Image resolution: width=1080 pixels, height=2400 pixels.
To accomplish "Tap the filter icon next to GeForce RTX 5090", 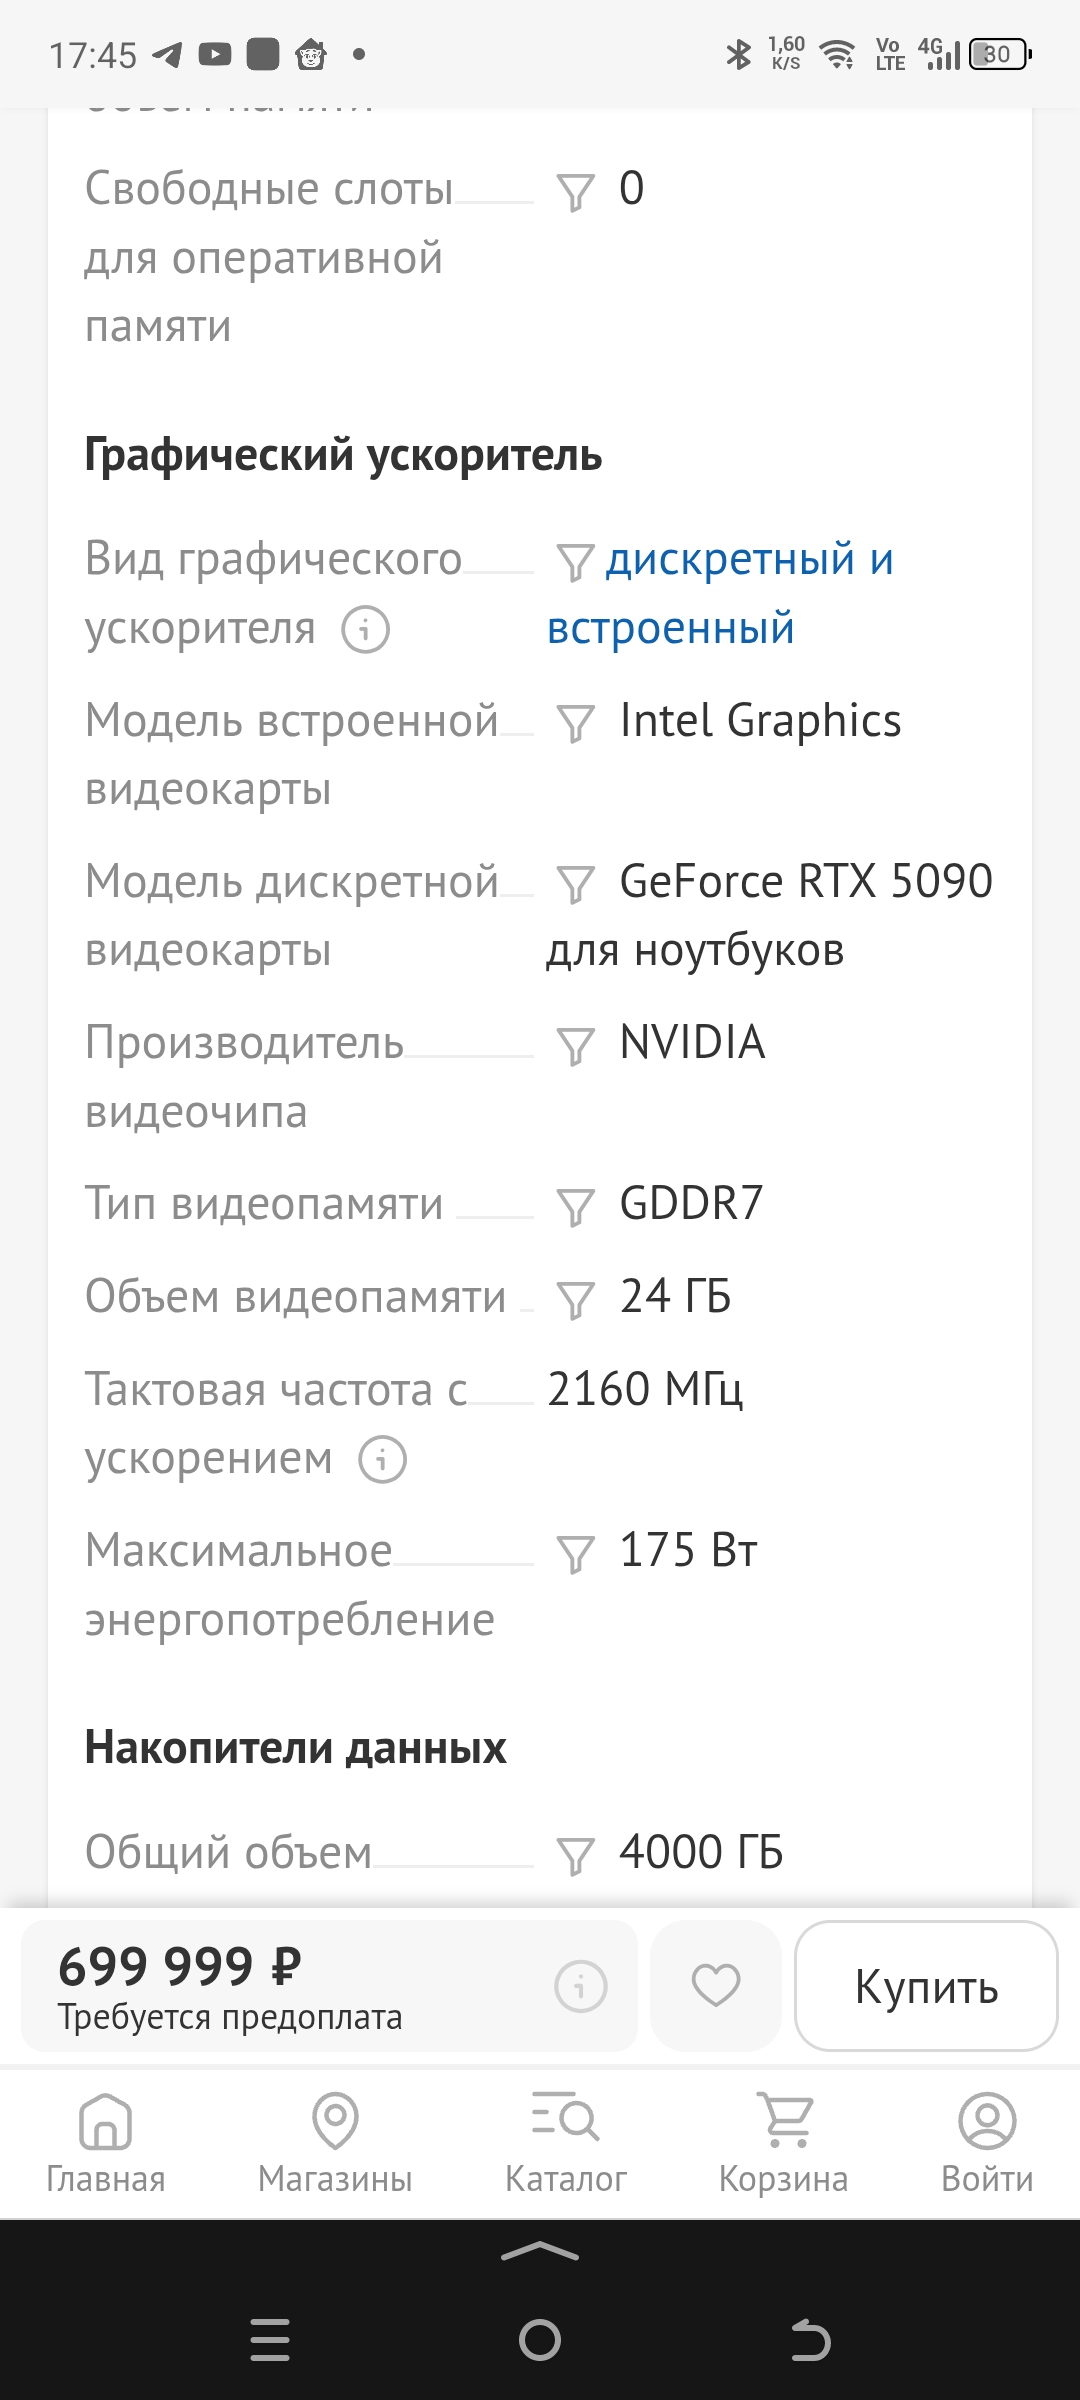I will (575, 885).
